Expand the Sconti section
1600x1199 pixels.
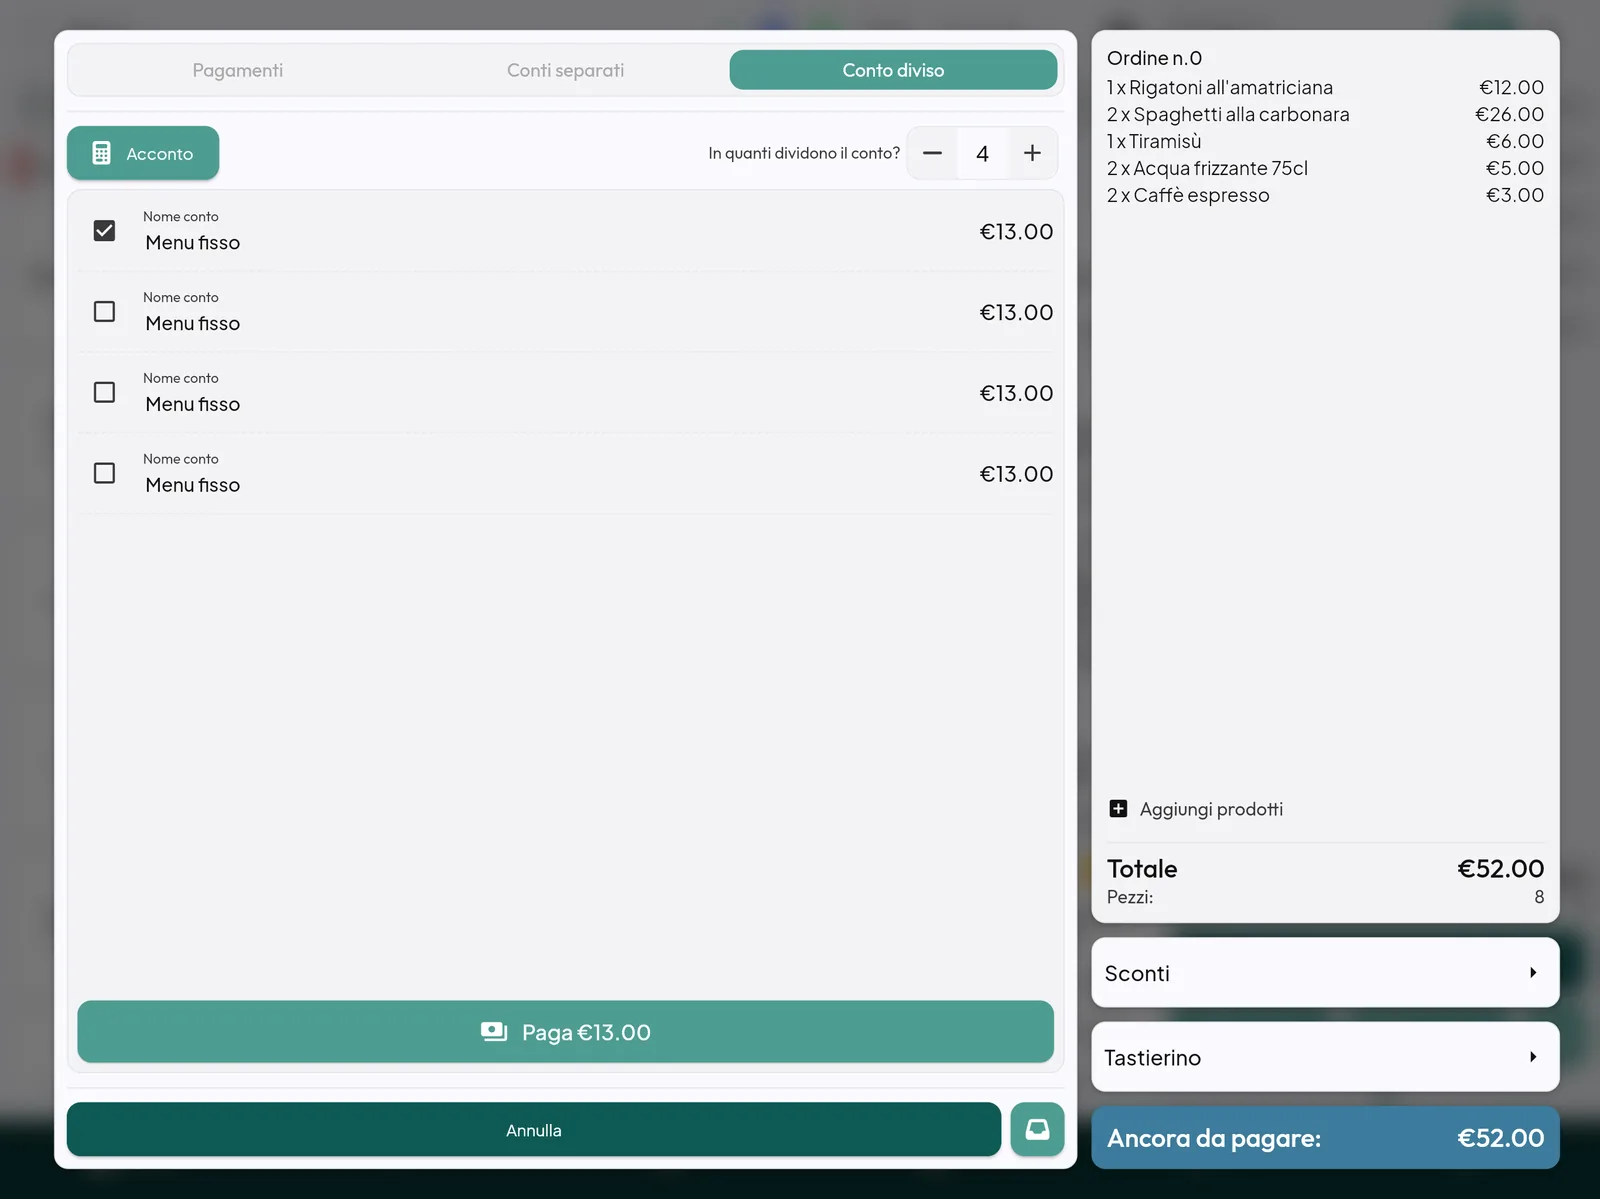1325,973
